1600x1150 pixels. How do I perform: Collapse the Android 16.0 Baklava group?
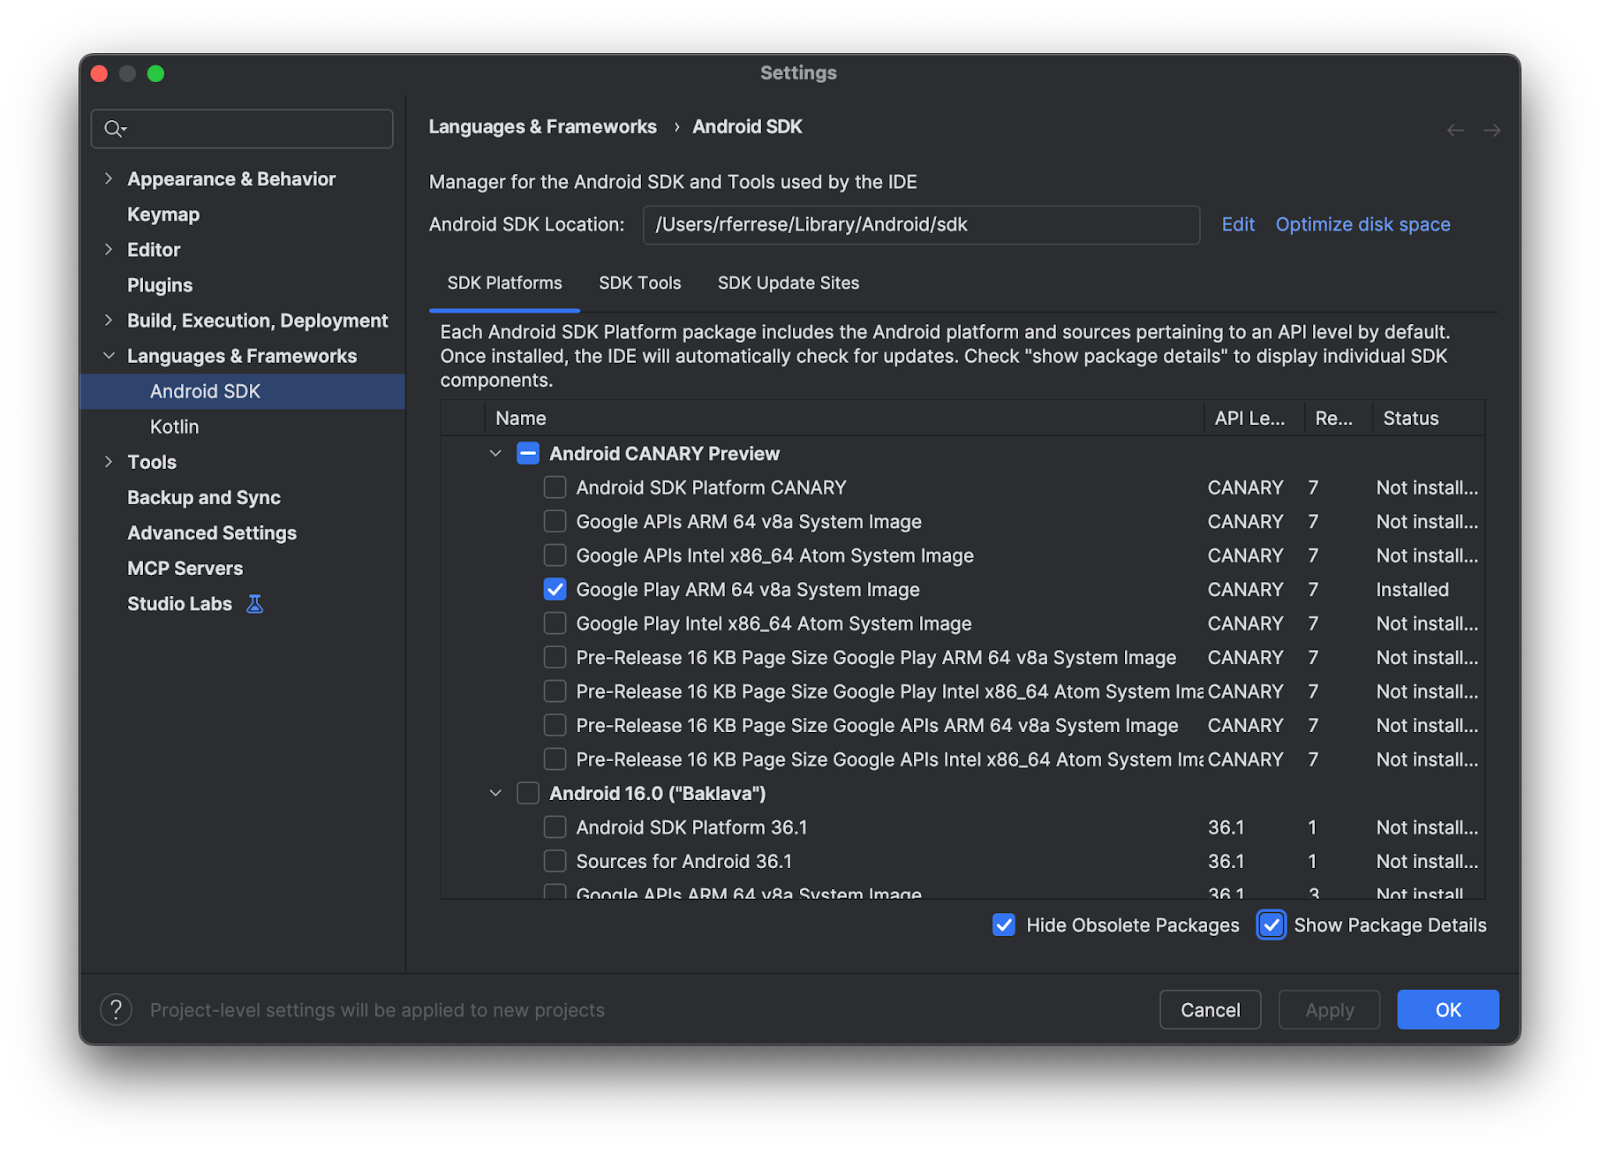495,794
